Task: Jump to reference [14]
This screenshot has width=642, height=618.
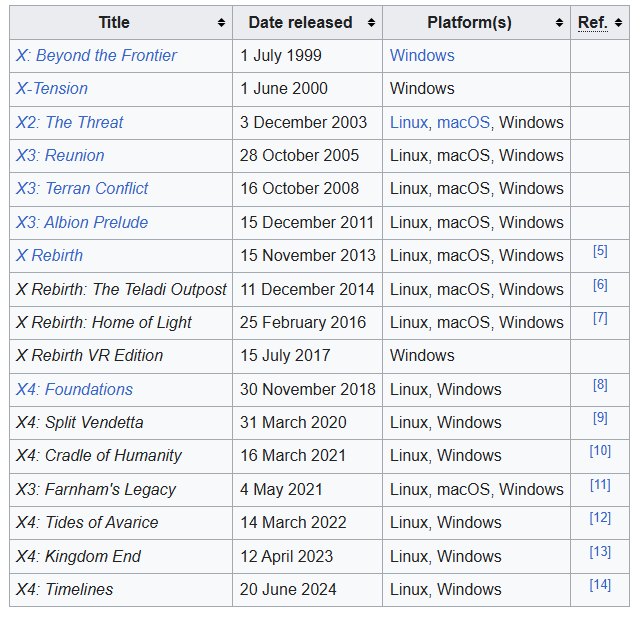Action: point(600,585)
